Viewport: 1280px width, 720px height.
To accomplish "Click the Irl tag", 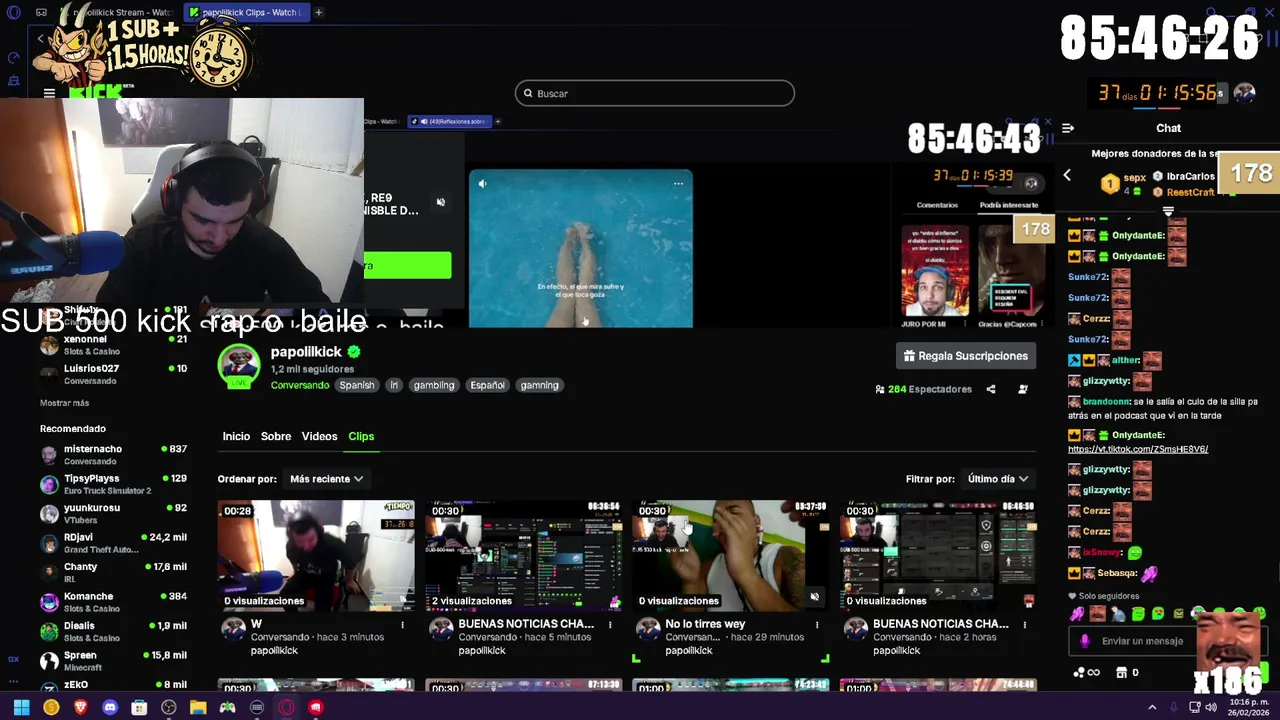I will [394, 385].
